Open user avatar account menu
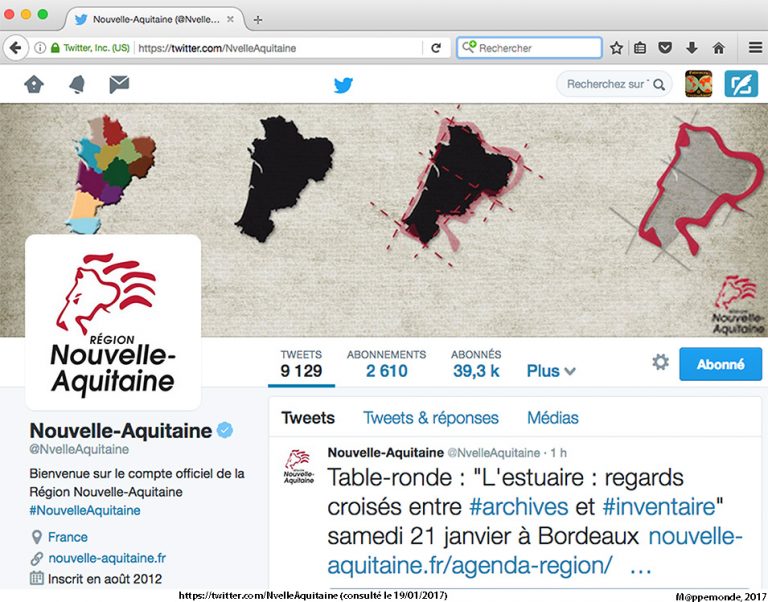The image size is (768, 602). click(698, 84)
